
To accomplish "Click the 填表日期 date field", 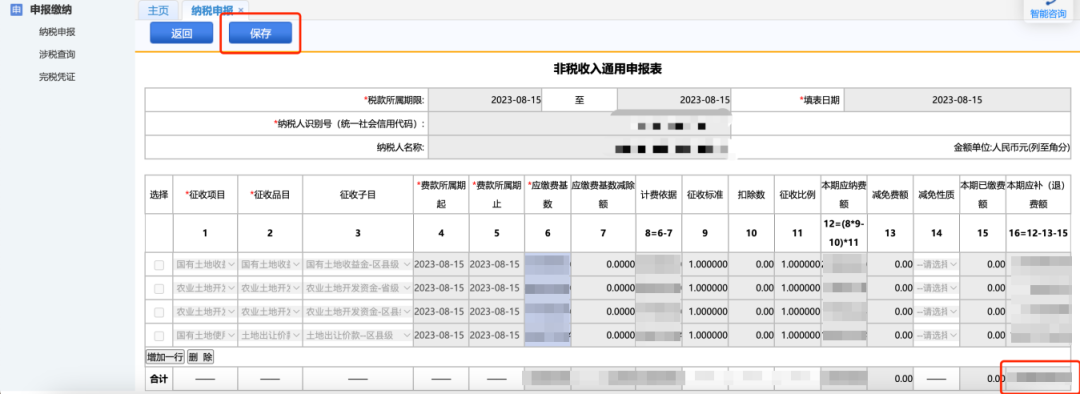I will click(x=957, y=100).
